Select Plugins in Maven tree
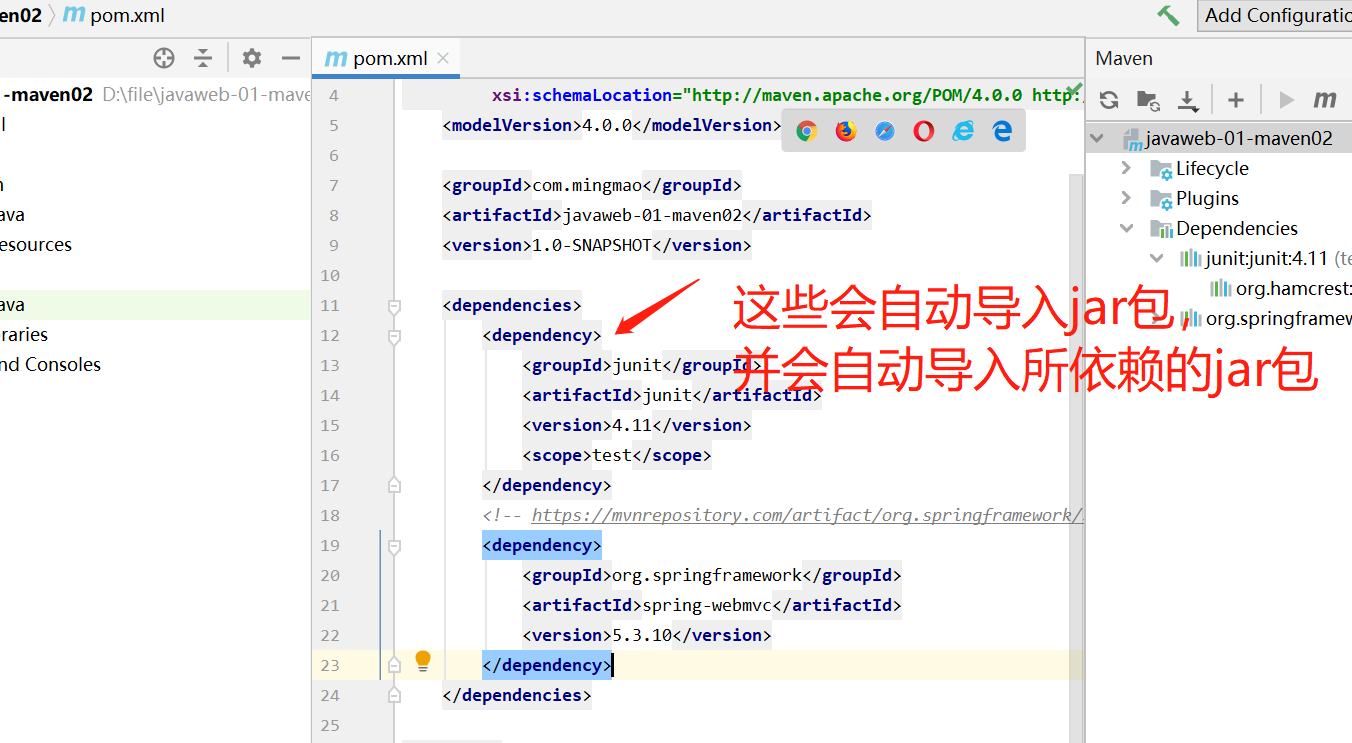Viewport: 1352px width, 743px height. tap(1207, 198)
